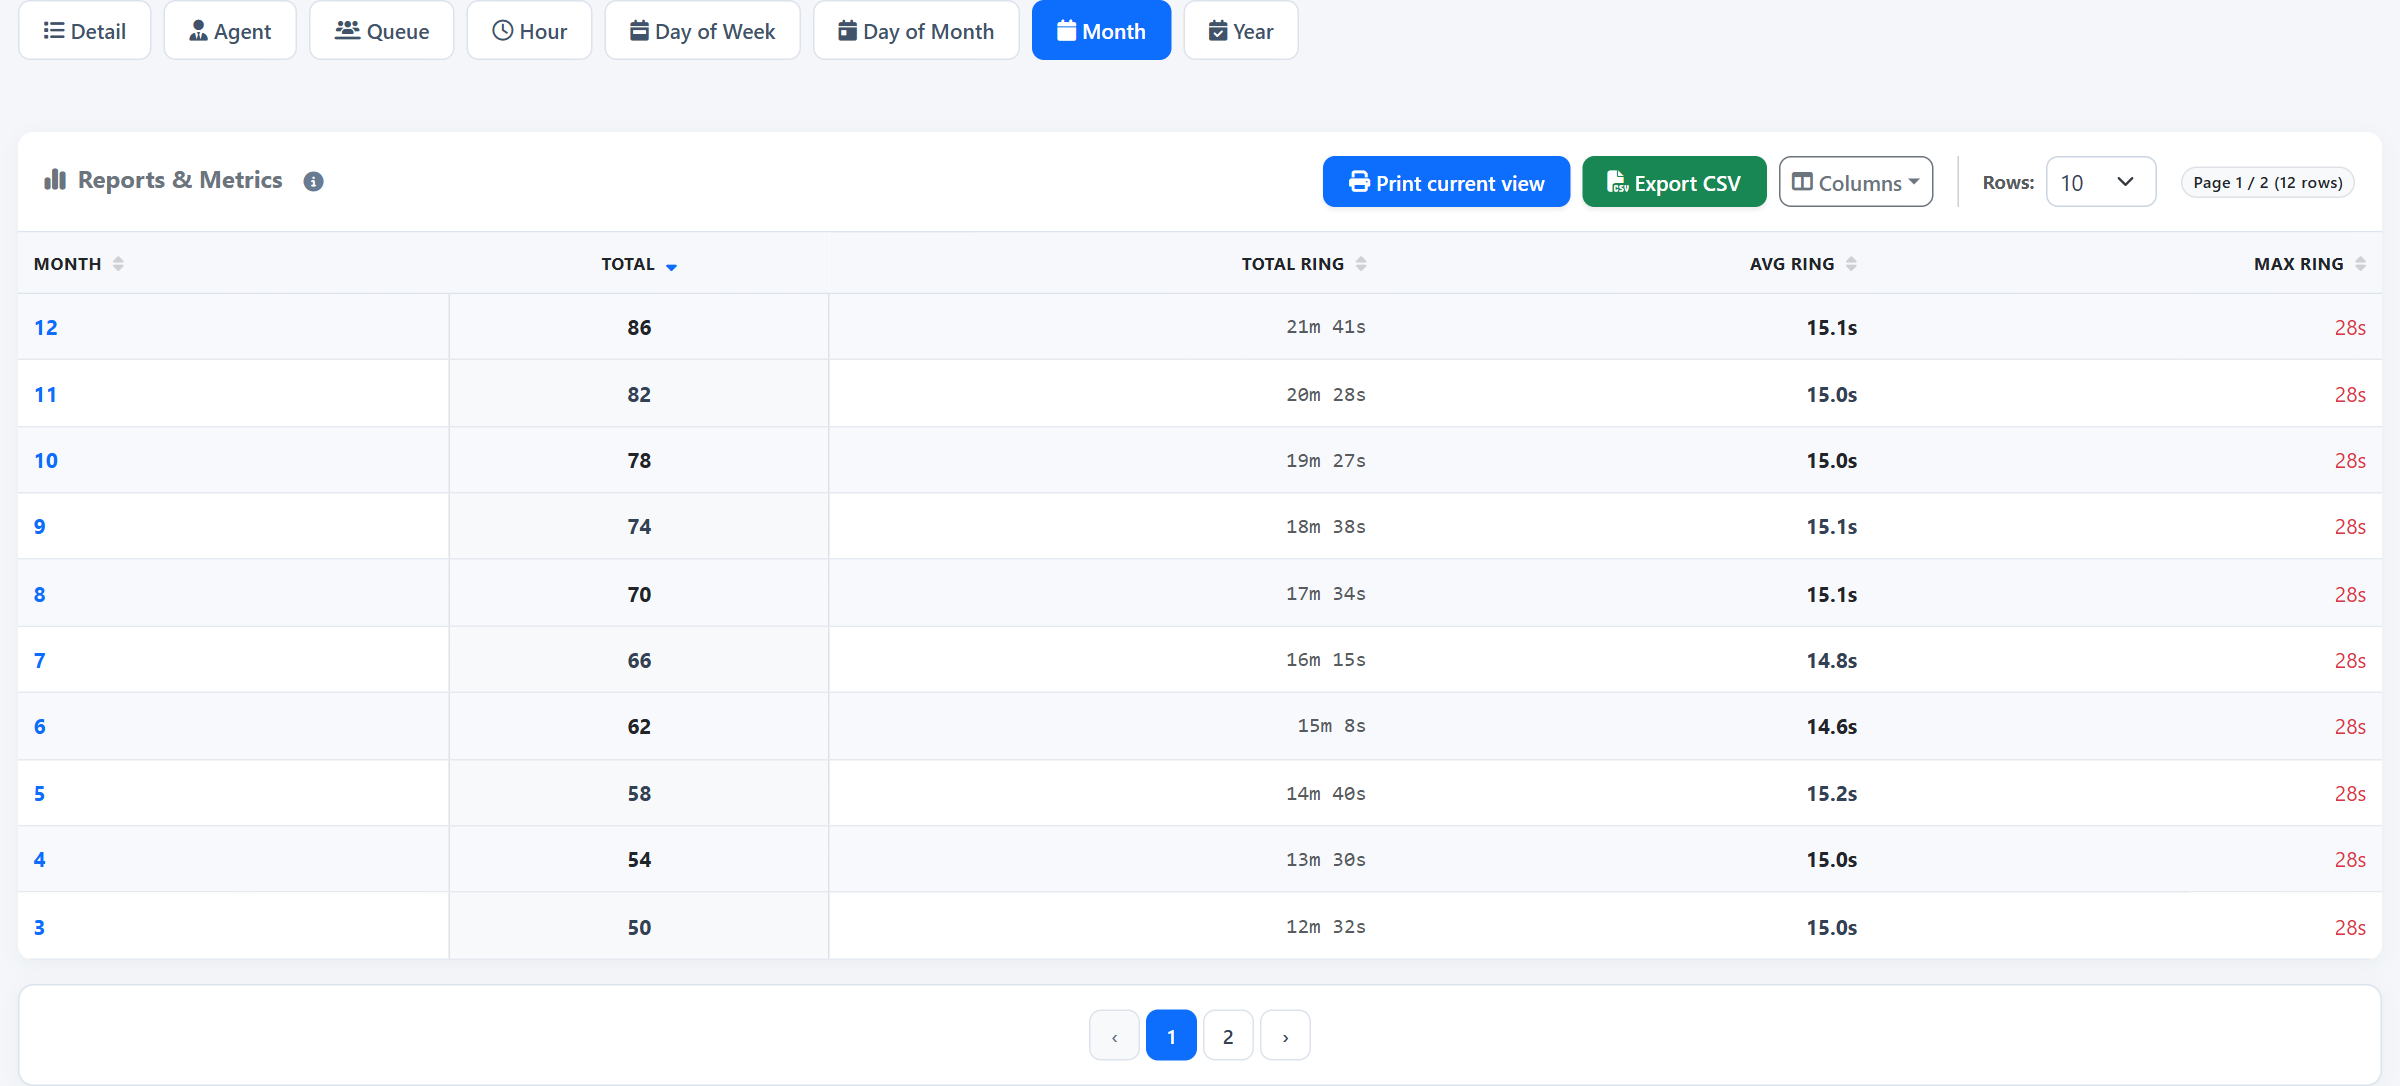Image resolution: width=2400 pixels, height=1086 pixels.
Task: Switch to the Agent tab
Action: pos(230,31)
